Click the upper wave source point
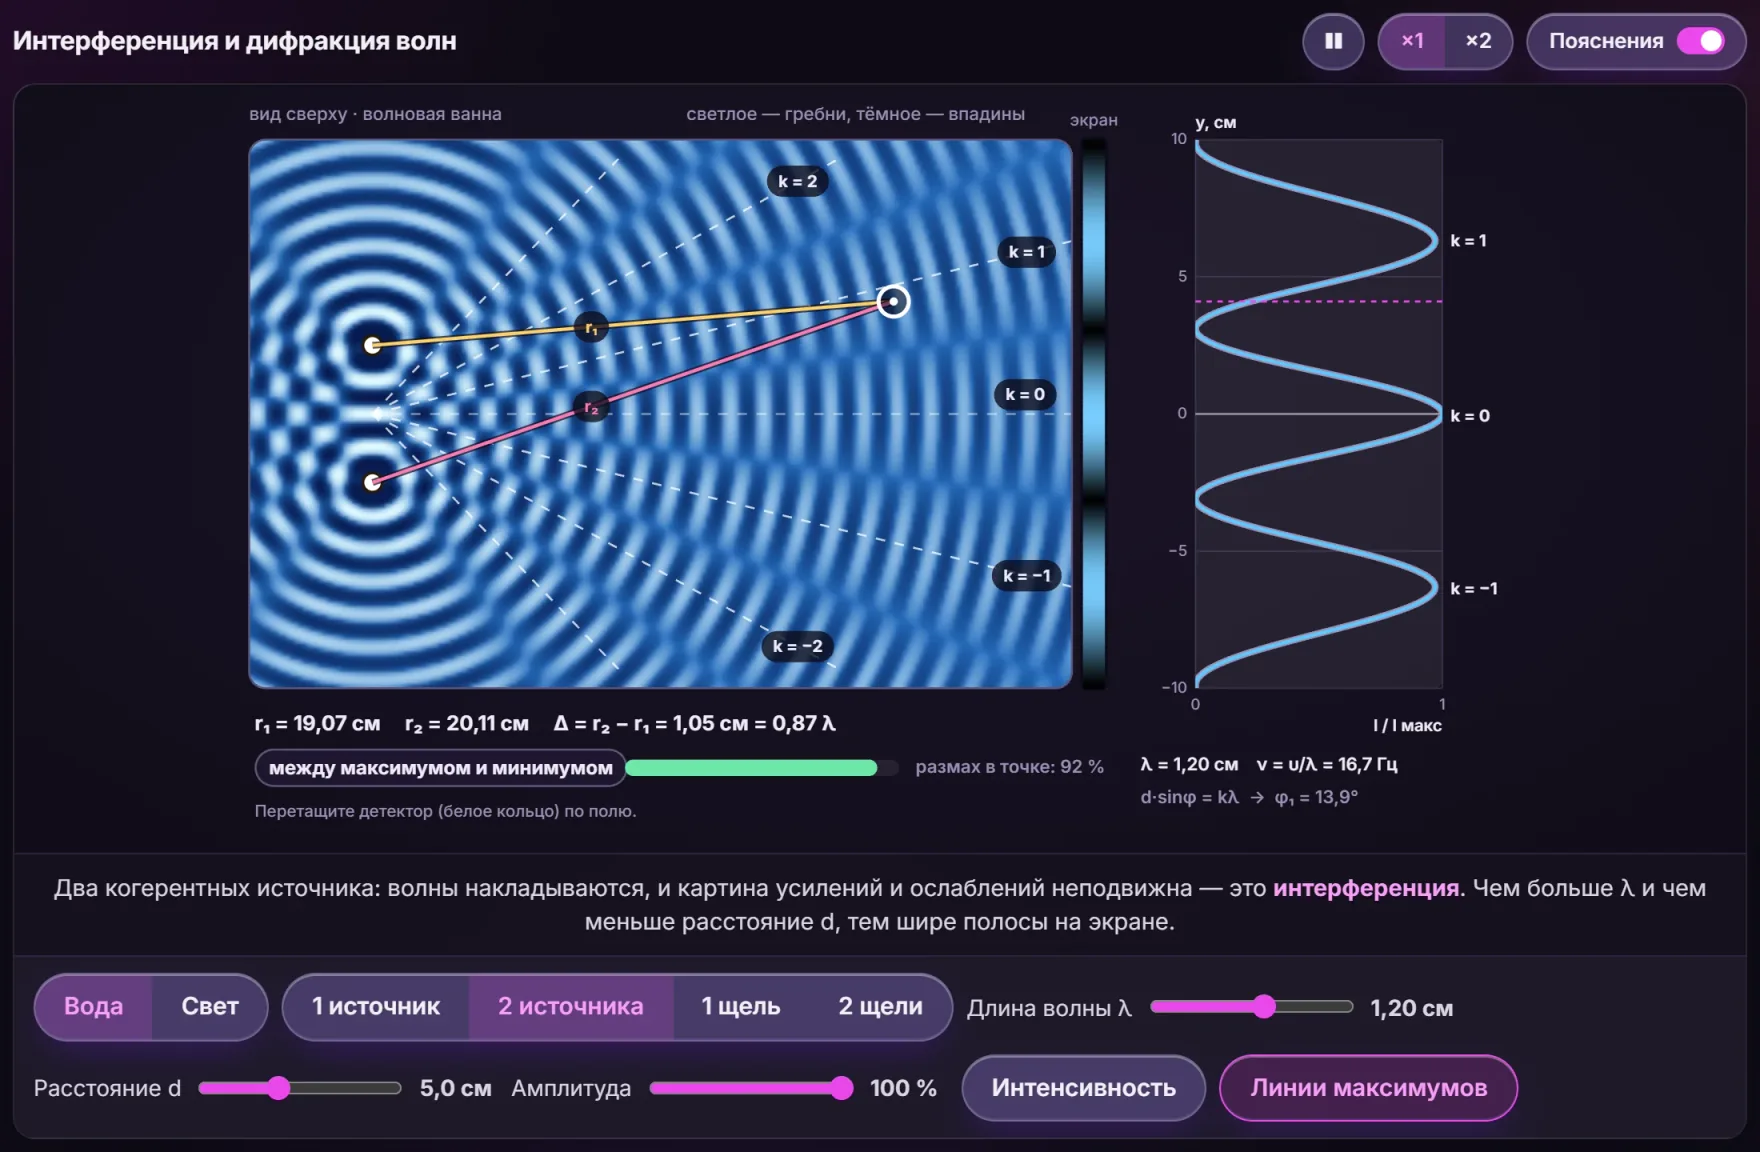Image resolution: width=1760 pixels, height=1152 pixels. [x=372, y=345]
